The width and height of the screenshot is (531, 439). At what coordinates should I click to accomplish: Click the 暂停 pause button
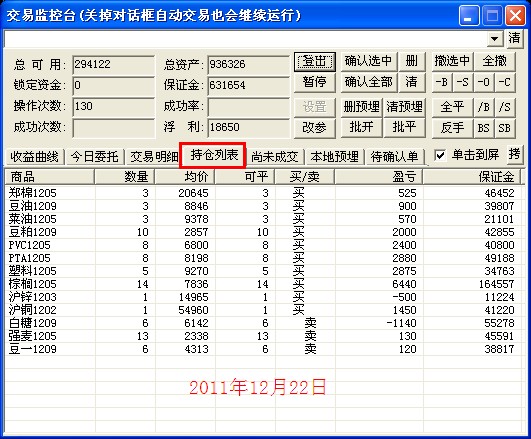315,82
